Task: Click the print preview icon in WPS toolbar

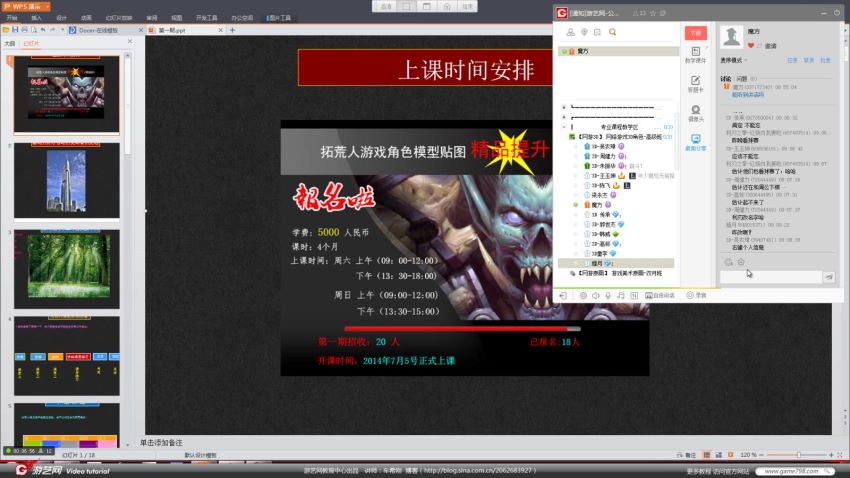Action: tap(34, 30)
